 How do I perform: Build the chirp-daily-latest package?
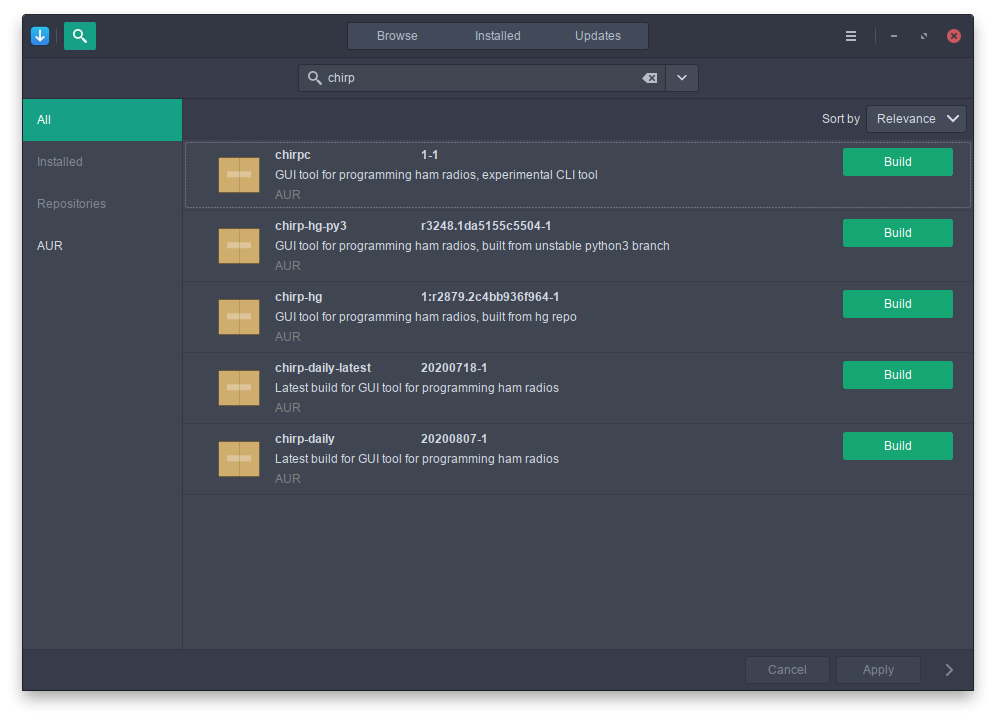898,375
